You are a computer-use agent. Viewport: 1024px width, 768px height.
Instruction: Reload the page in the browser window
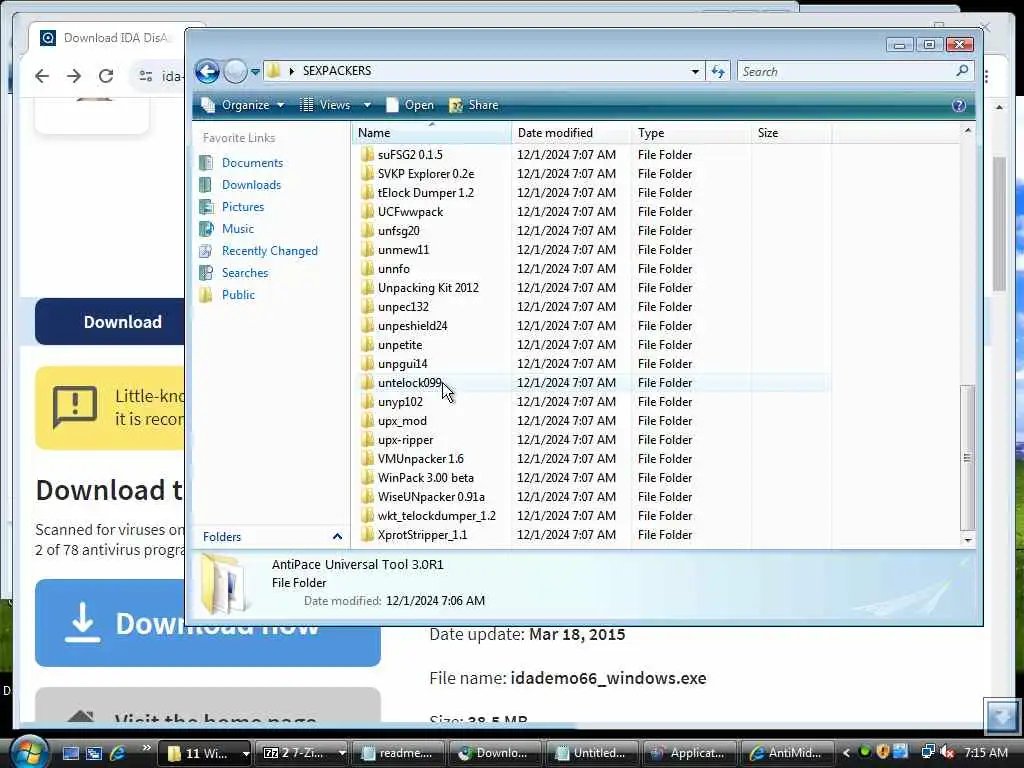(x=106, y=76)
